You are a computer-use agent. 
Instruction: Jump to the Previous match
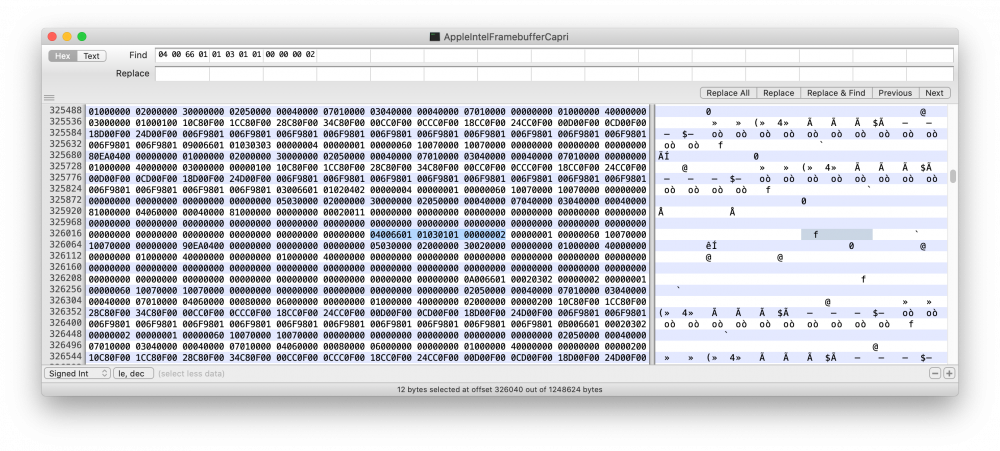[895, 93]
